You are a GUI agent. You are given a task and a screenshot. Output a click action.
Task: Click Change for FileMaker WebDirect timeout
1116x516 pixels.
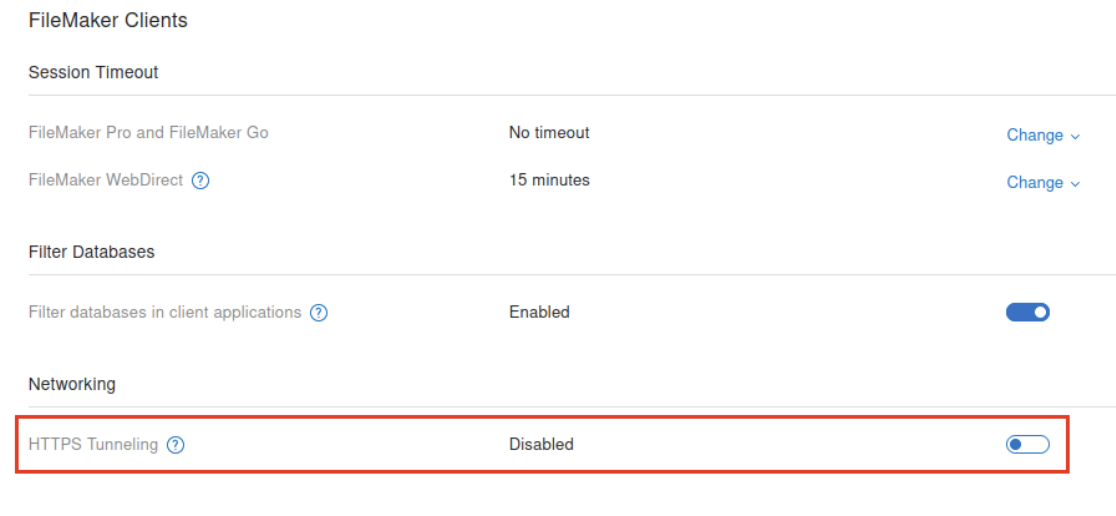coord(1034,182)
